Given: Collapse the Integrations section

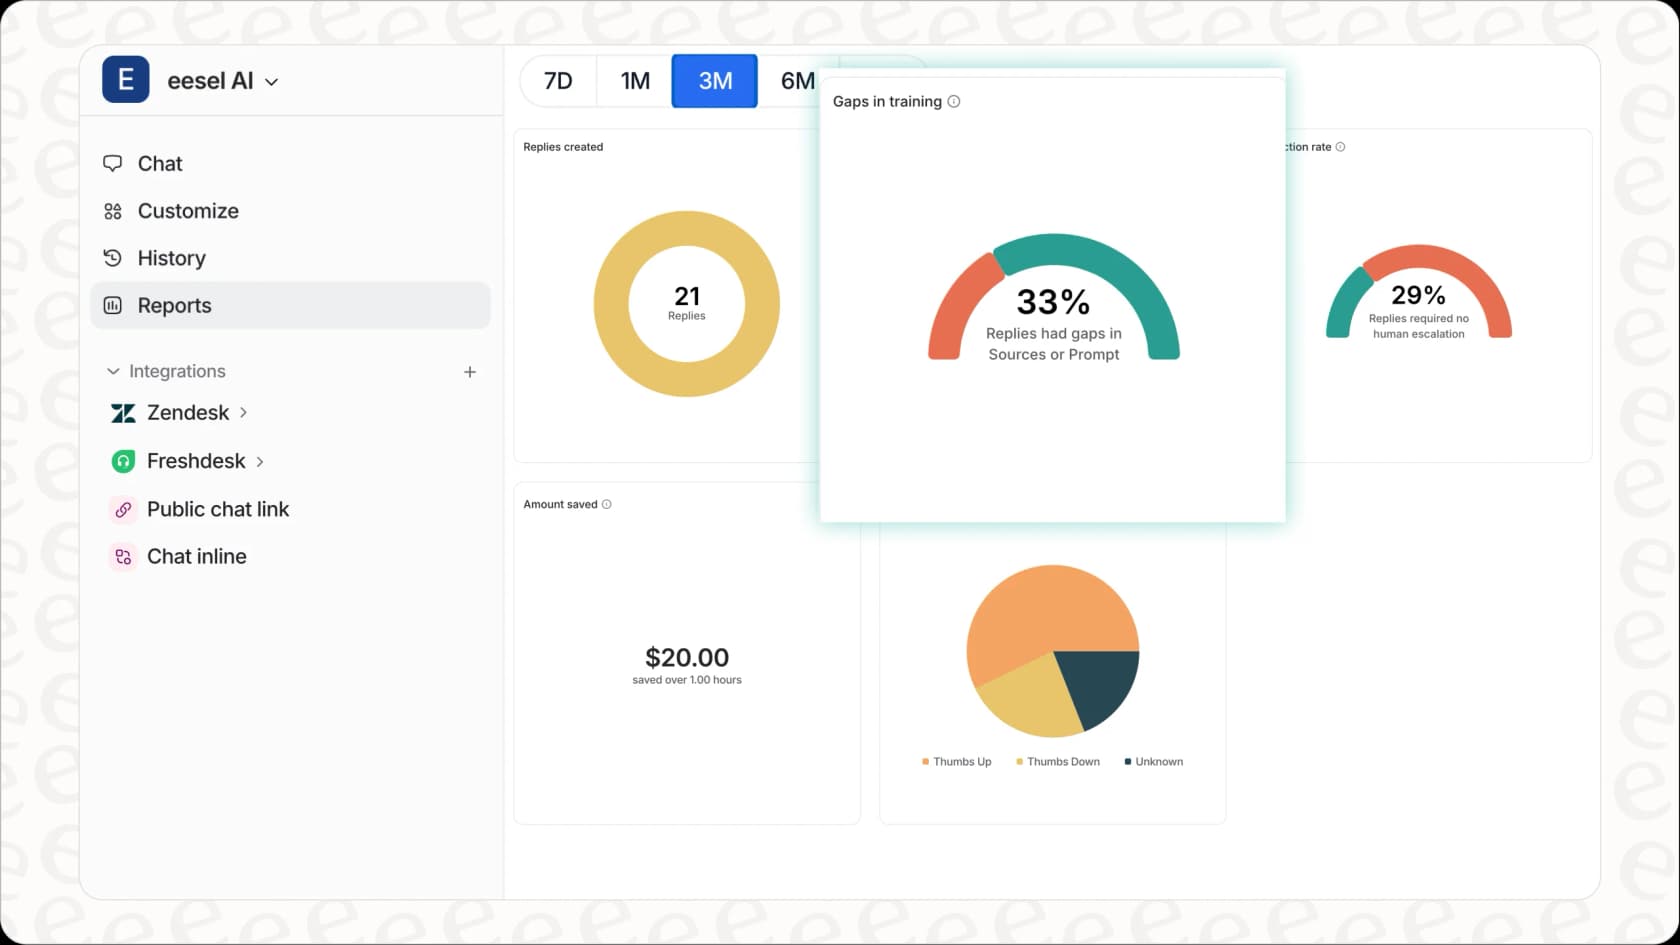Looking at the screenshot, I should [x=113, y=371].
